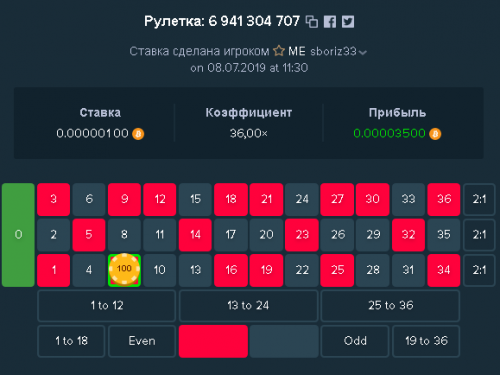Select black number 24
Viewport: 500px width, 375px height.
[x=302, y=199]
